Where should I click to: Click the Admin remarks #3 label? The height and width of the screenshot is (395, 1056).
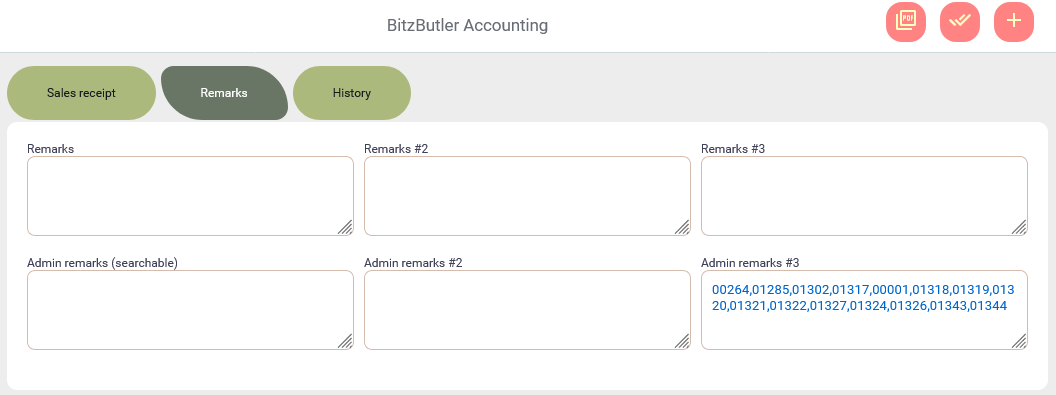[x=750, y=262]
